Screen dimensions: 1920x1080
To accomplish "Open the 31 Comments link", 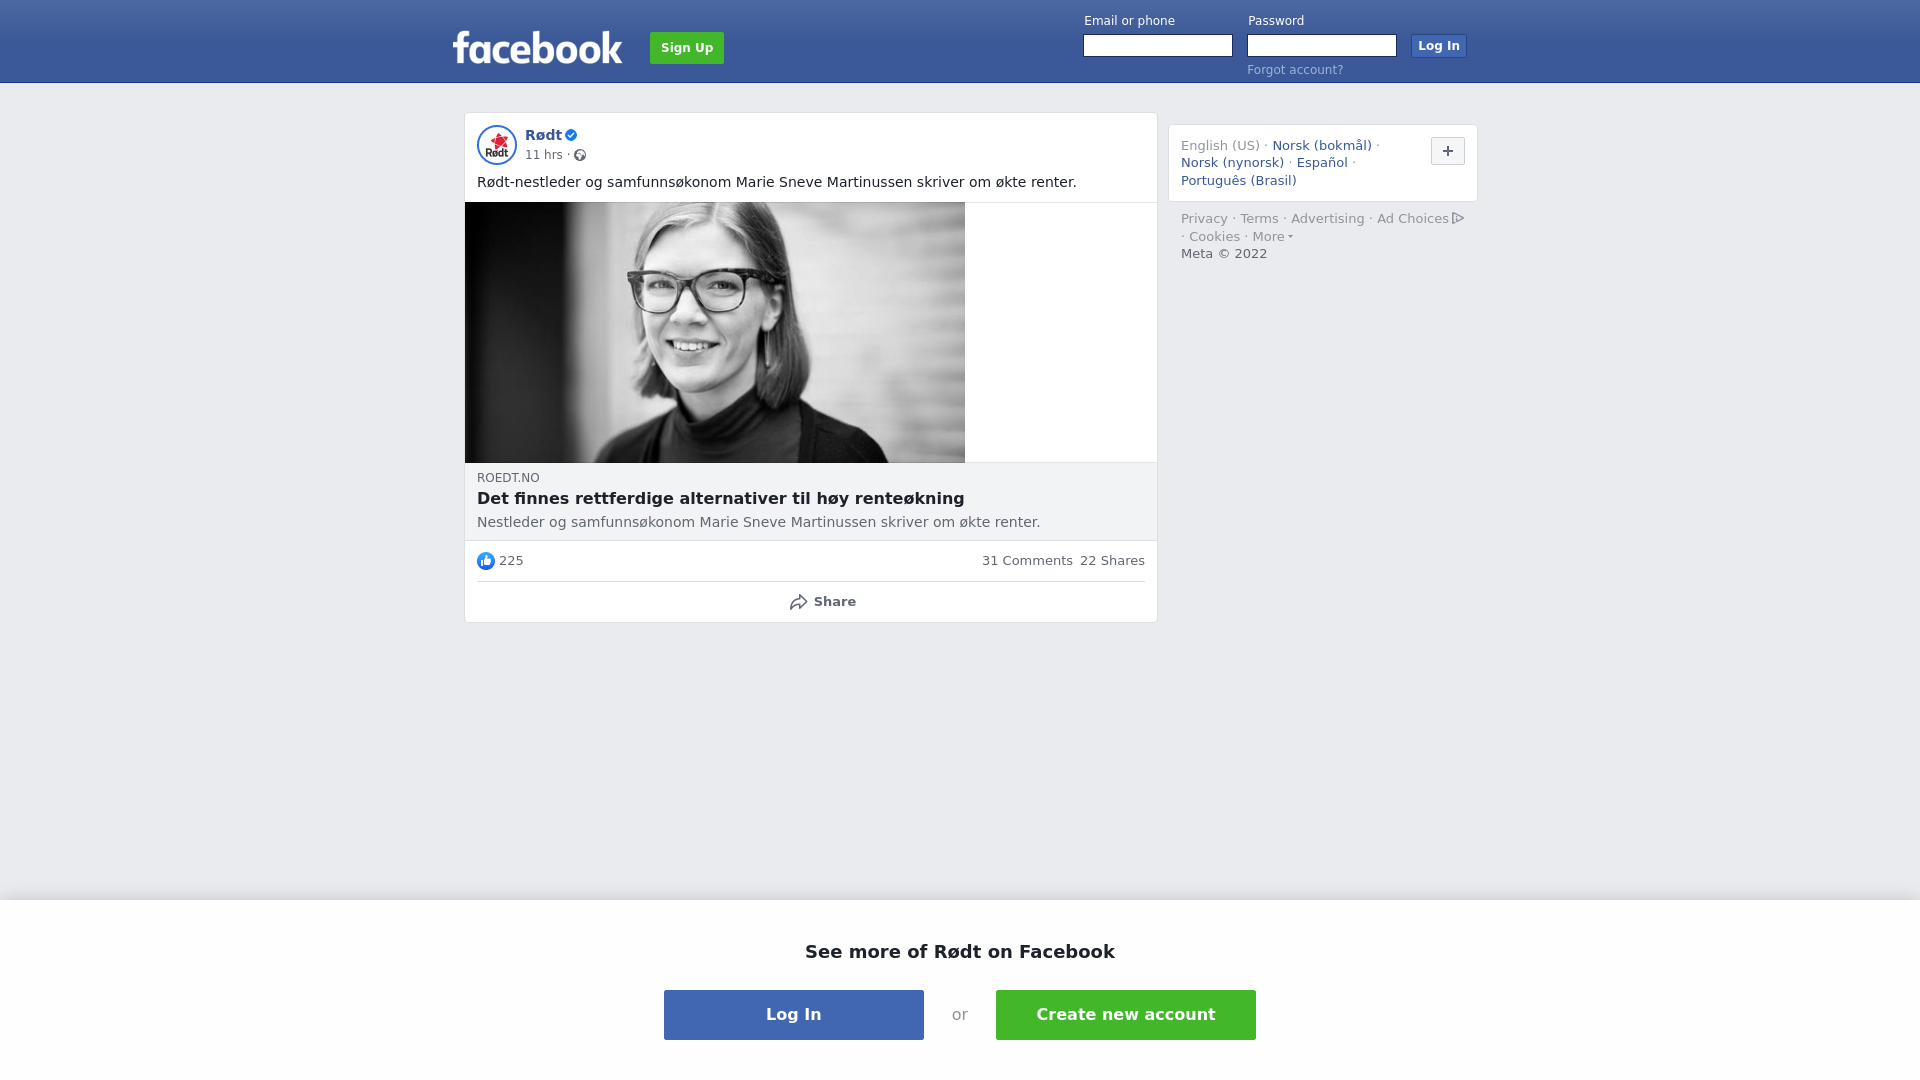I will [1027, 561].
